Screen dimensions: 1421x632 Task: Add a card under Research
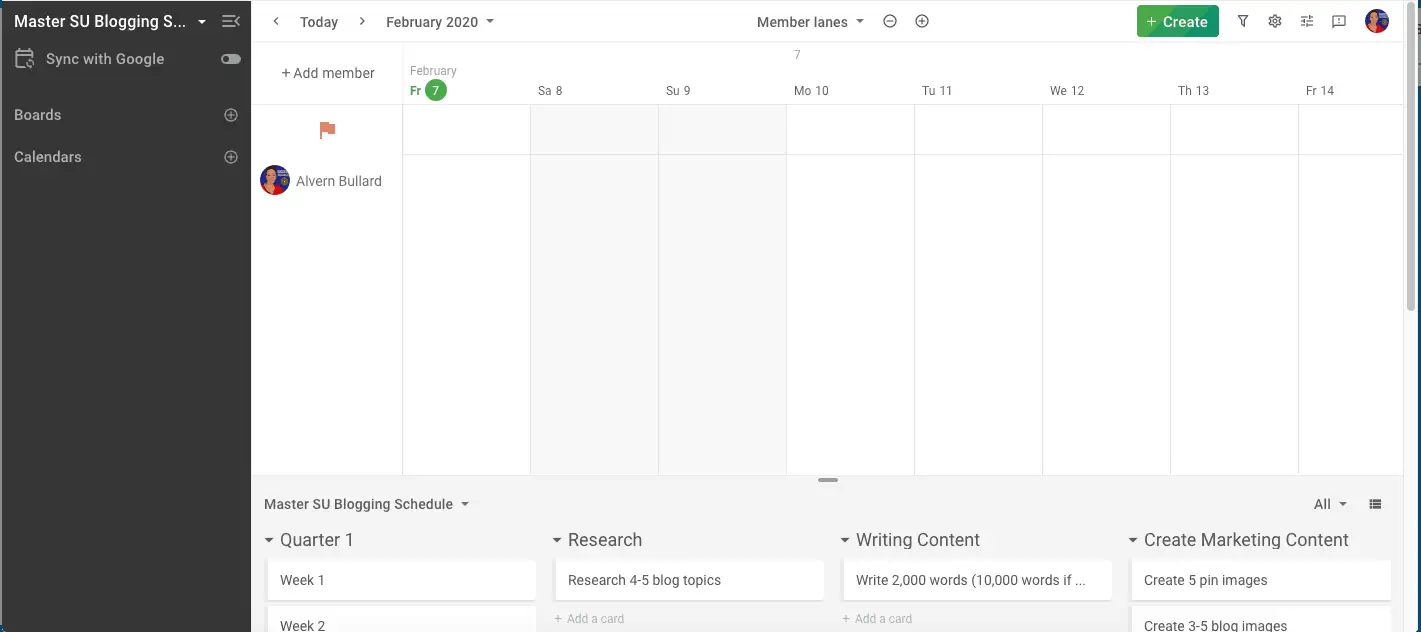(589, 619)
